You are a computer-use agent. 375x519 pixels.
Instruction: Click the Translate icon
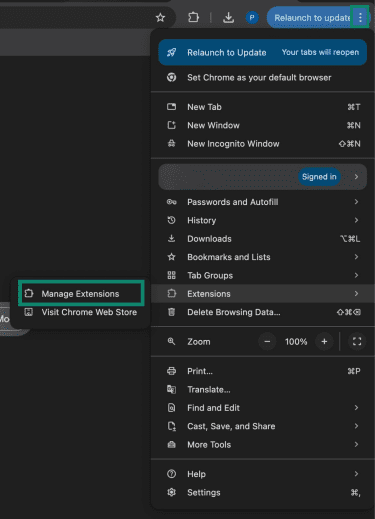click(x=171, y=389)
